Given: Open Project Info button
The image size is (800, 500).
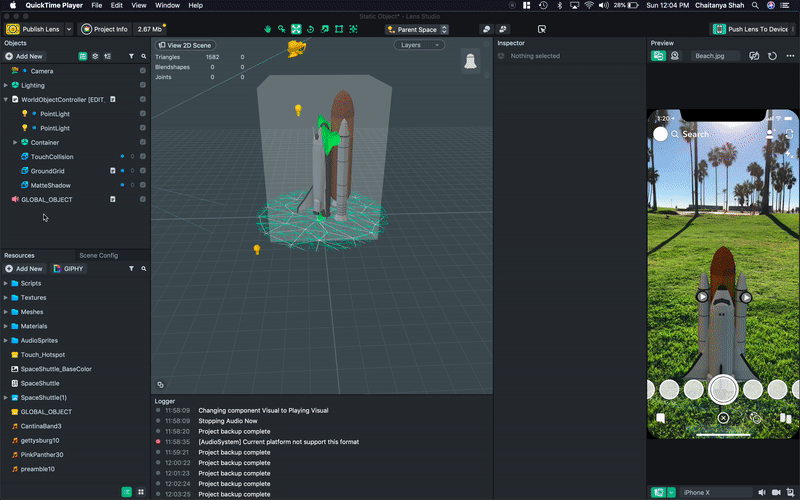Looking at the screenshot, I should point(105,29).
